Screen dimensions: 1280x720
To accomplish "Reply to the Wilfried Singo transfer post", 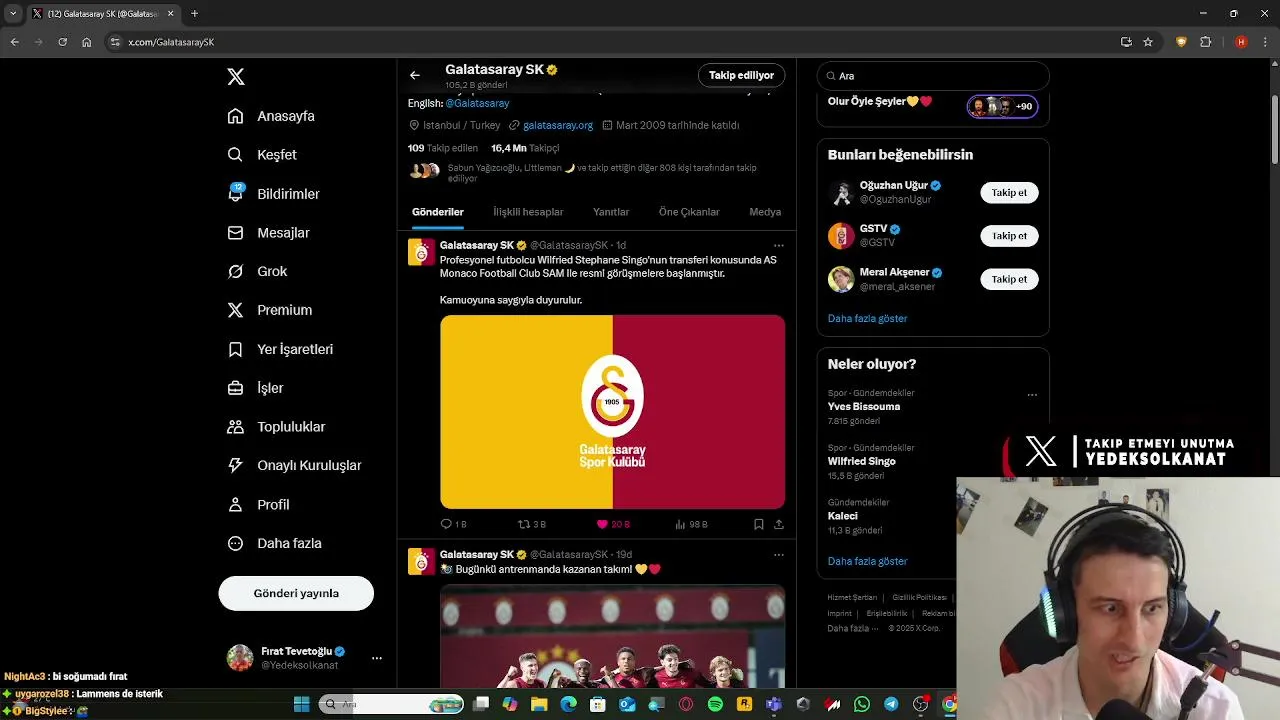I will pyautogui.click(x=453, y=524).
